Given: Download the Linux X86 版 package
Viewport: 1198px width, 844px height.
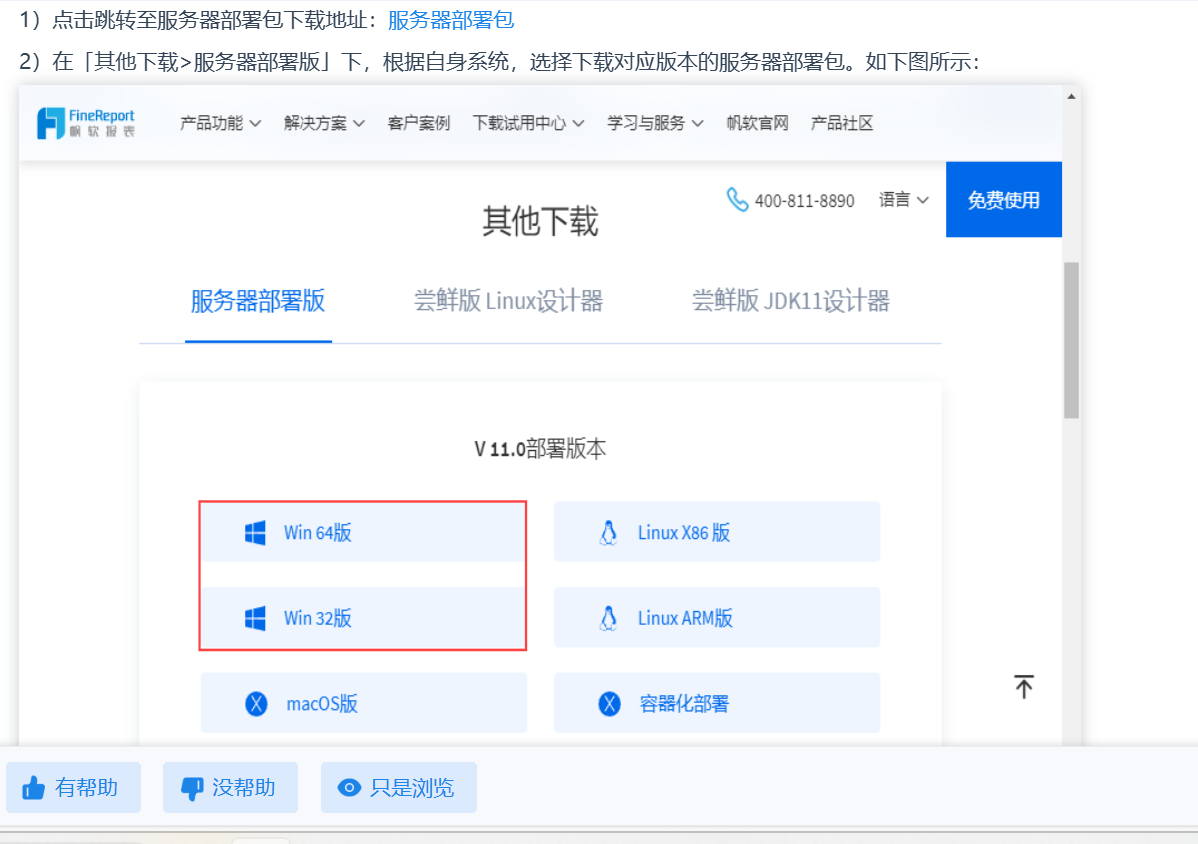Looking at the screenshot, I should (717, 532).
